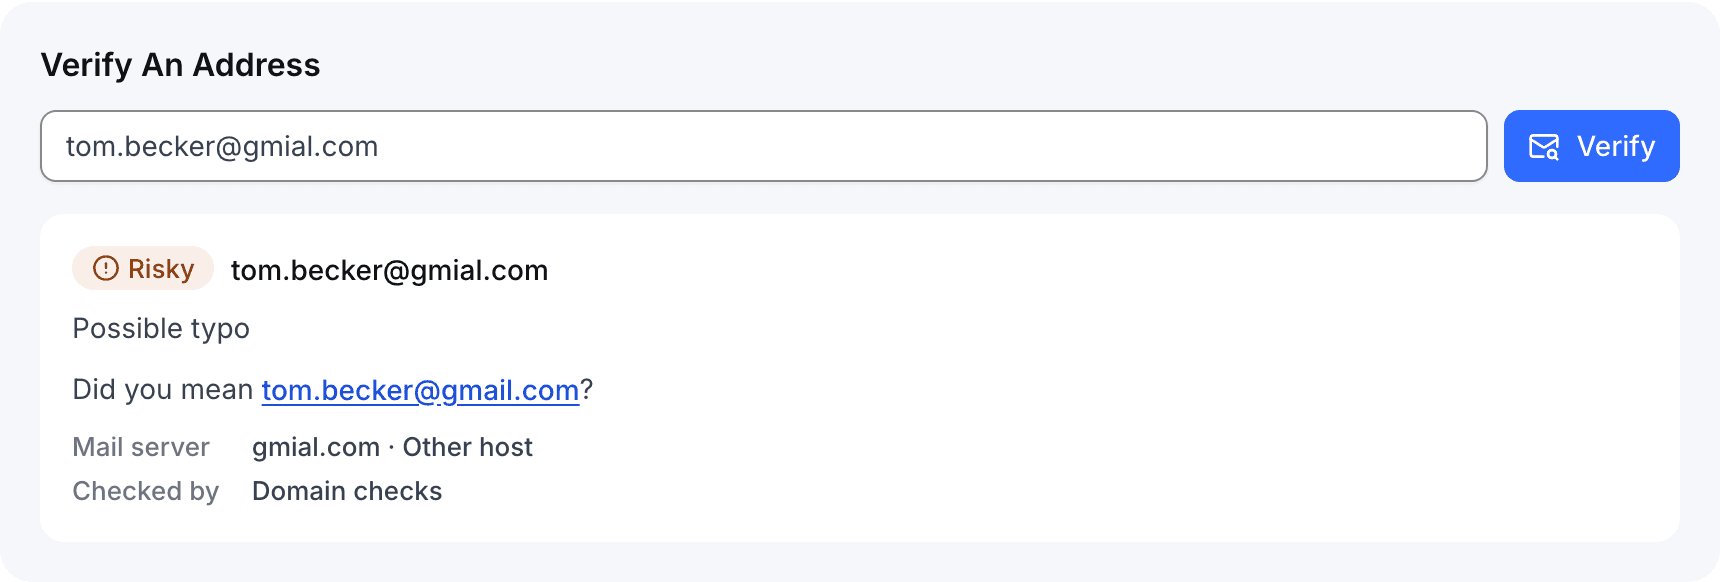Click the Domain checks value
This screenshot has width=1720, height=582.
click(347, 491)
